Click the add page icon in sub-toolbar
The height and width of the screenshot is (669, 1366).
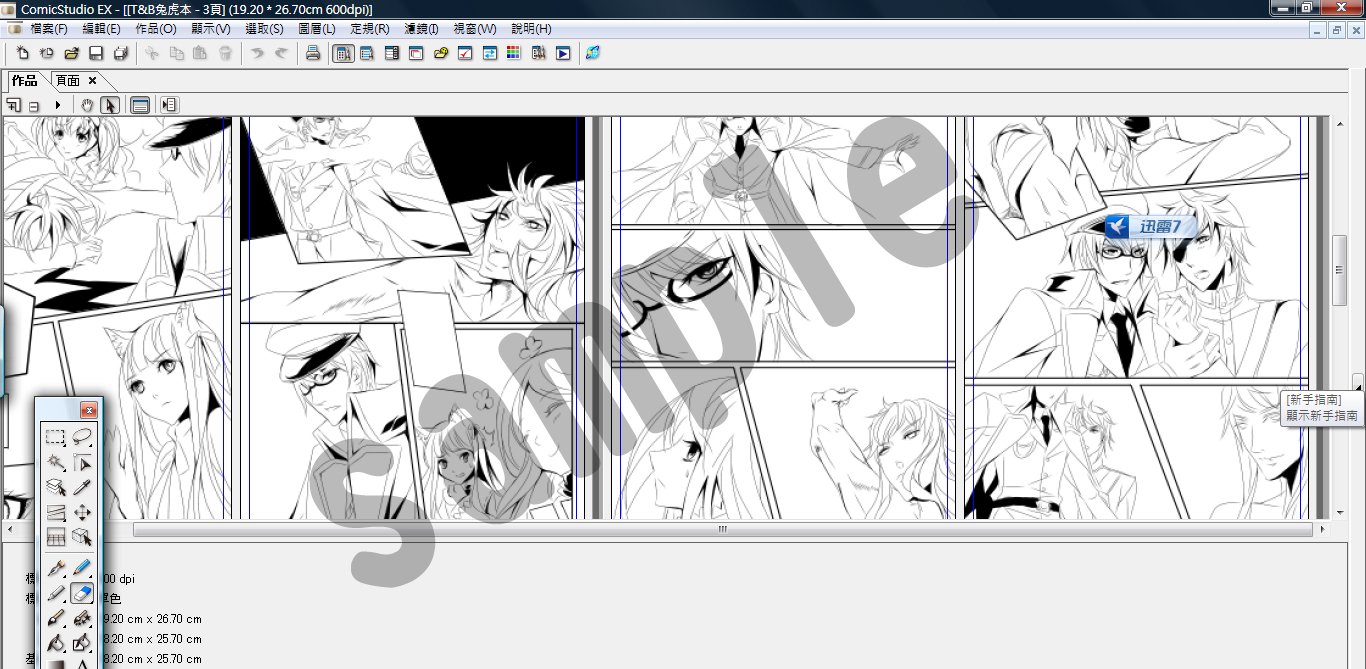14,105
